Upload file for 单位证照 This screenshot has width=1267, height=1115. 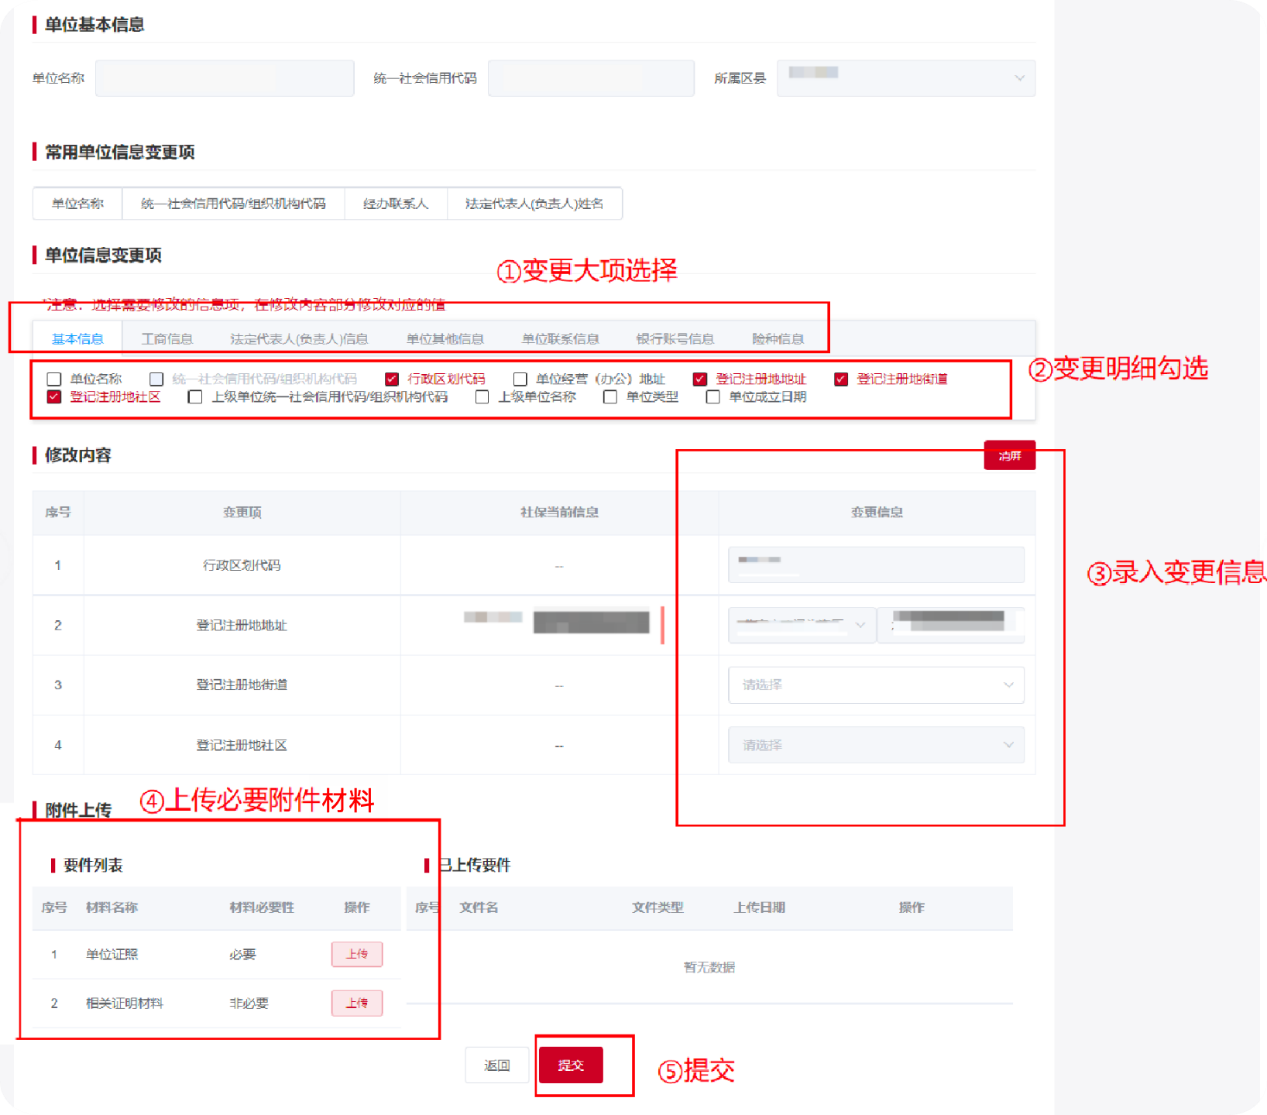(x=357, y=954)
